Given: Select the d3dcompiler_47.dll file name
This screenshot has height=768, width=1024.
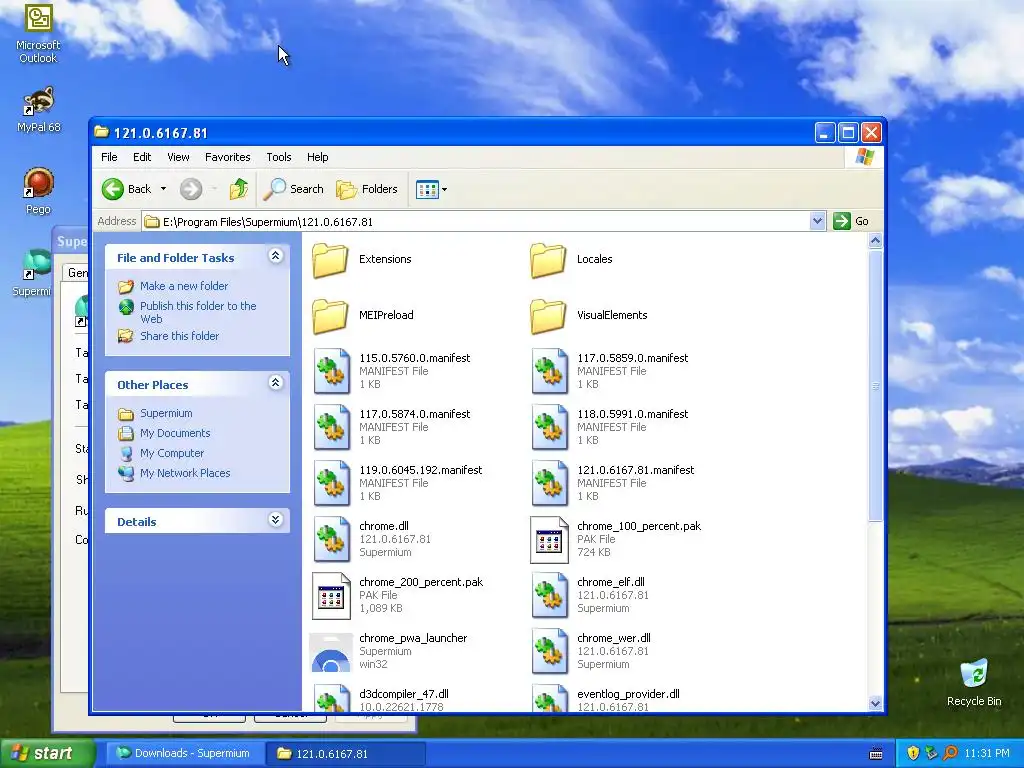Looking at the screenshot, I should (404, 694).
